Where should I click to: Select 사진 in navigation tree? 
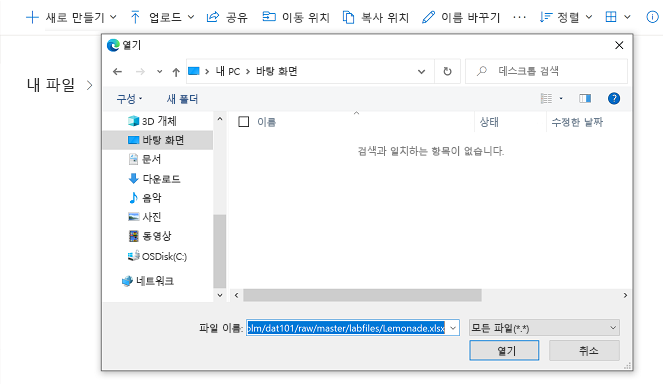pyautogui.click(x=144, y=217)
